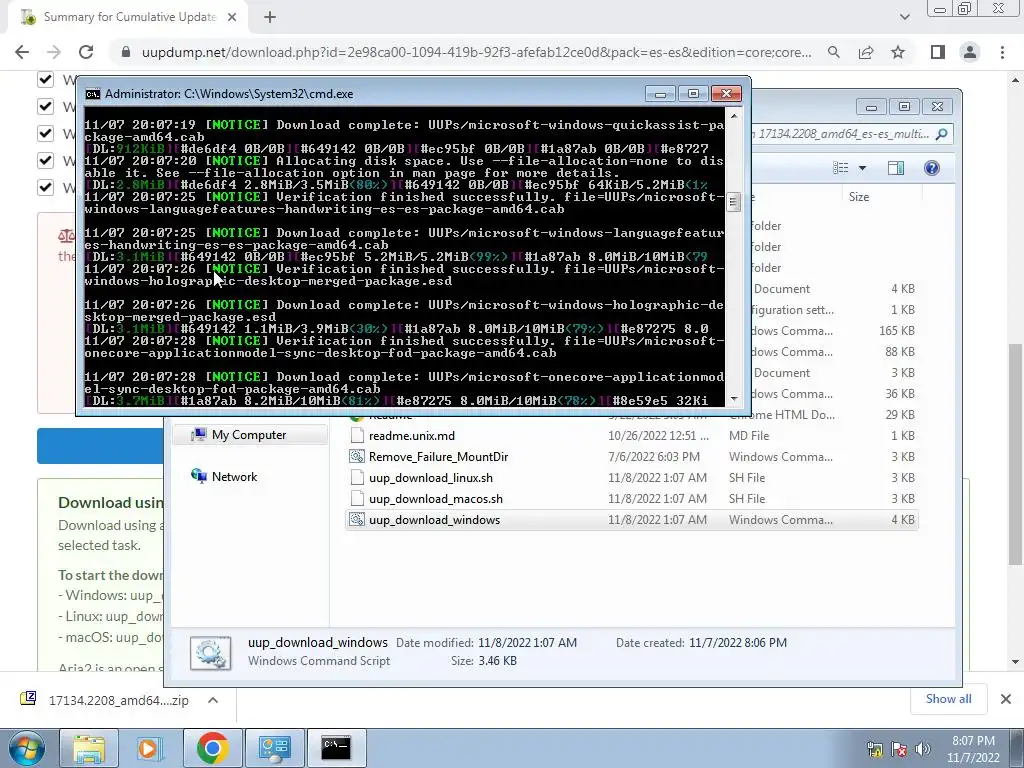The image size is (1024, 768).
Task: Click page scrollbar down arrow in Chrome
Action: (1015, 662)
